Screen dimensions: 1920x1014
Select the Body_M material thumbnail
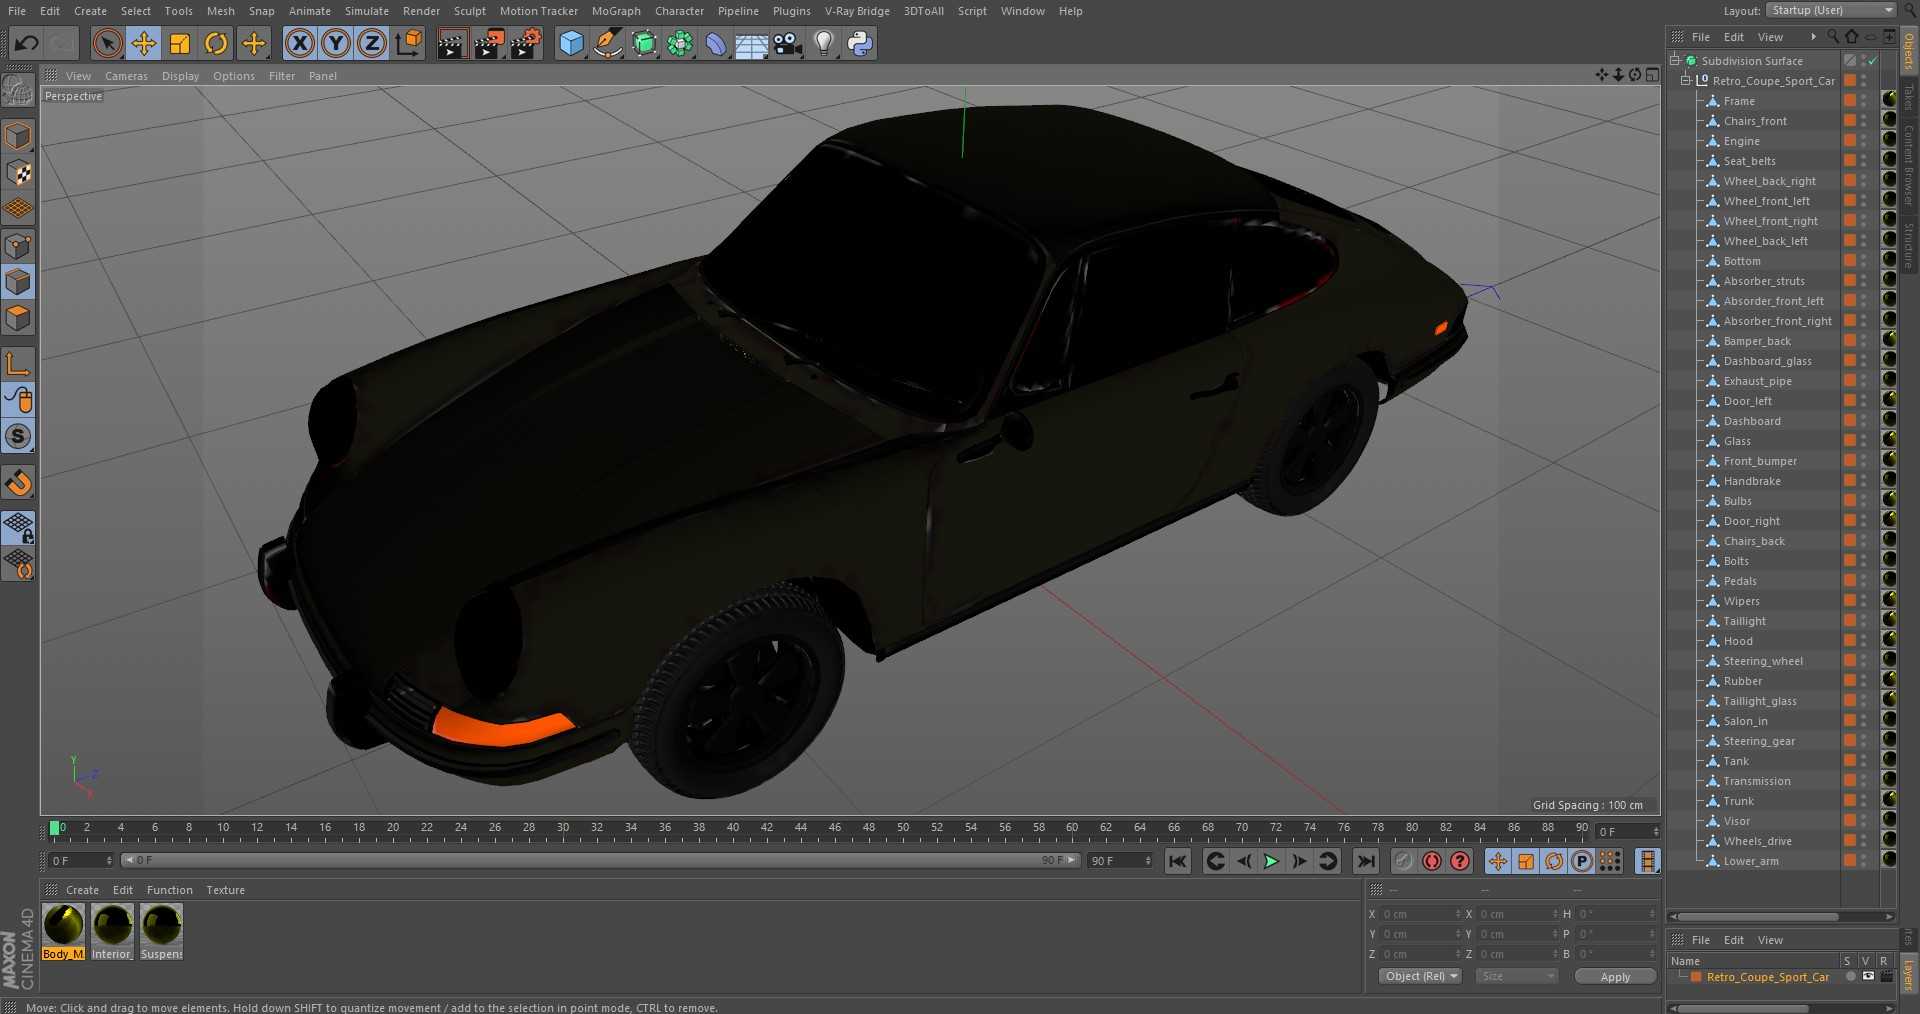point(63,932)
